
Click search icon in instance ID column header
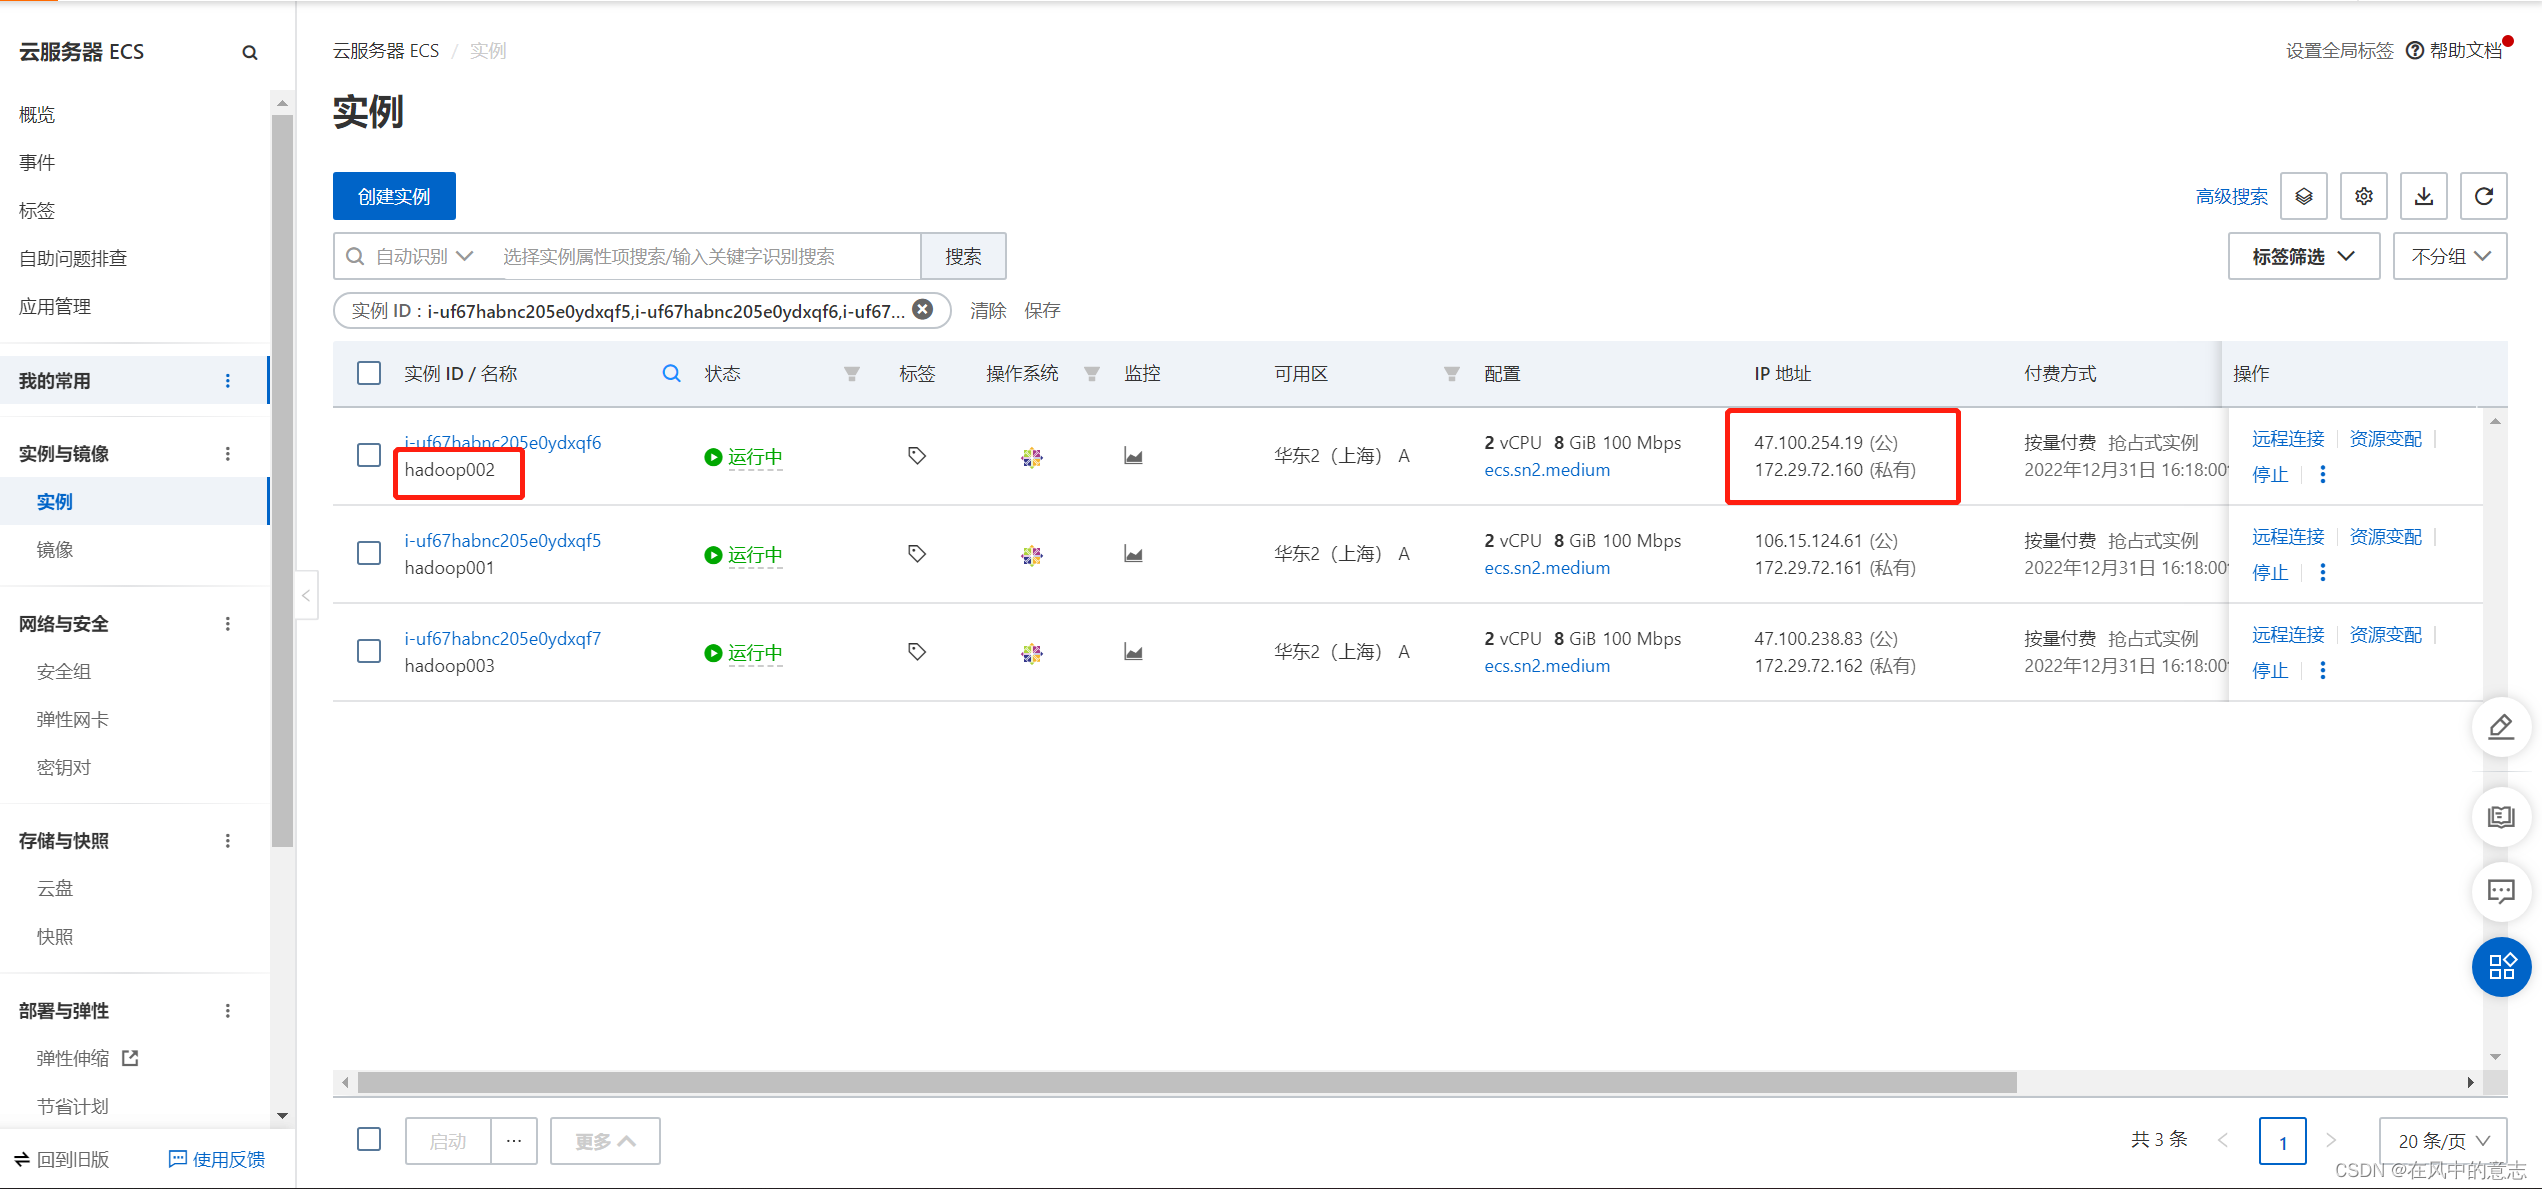[x=671, y=373]
